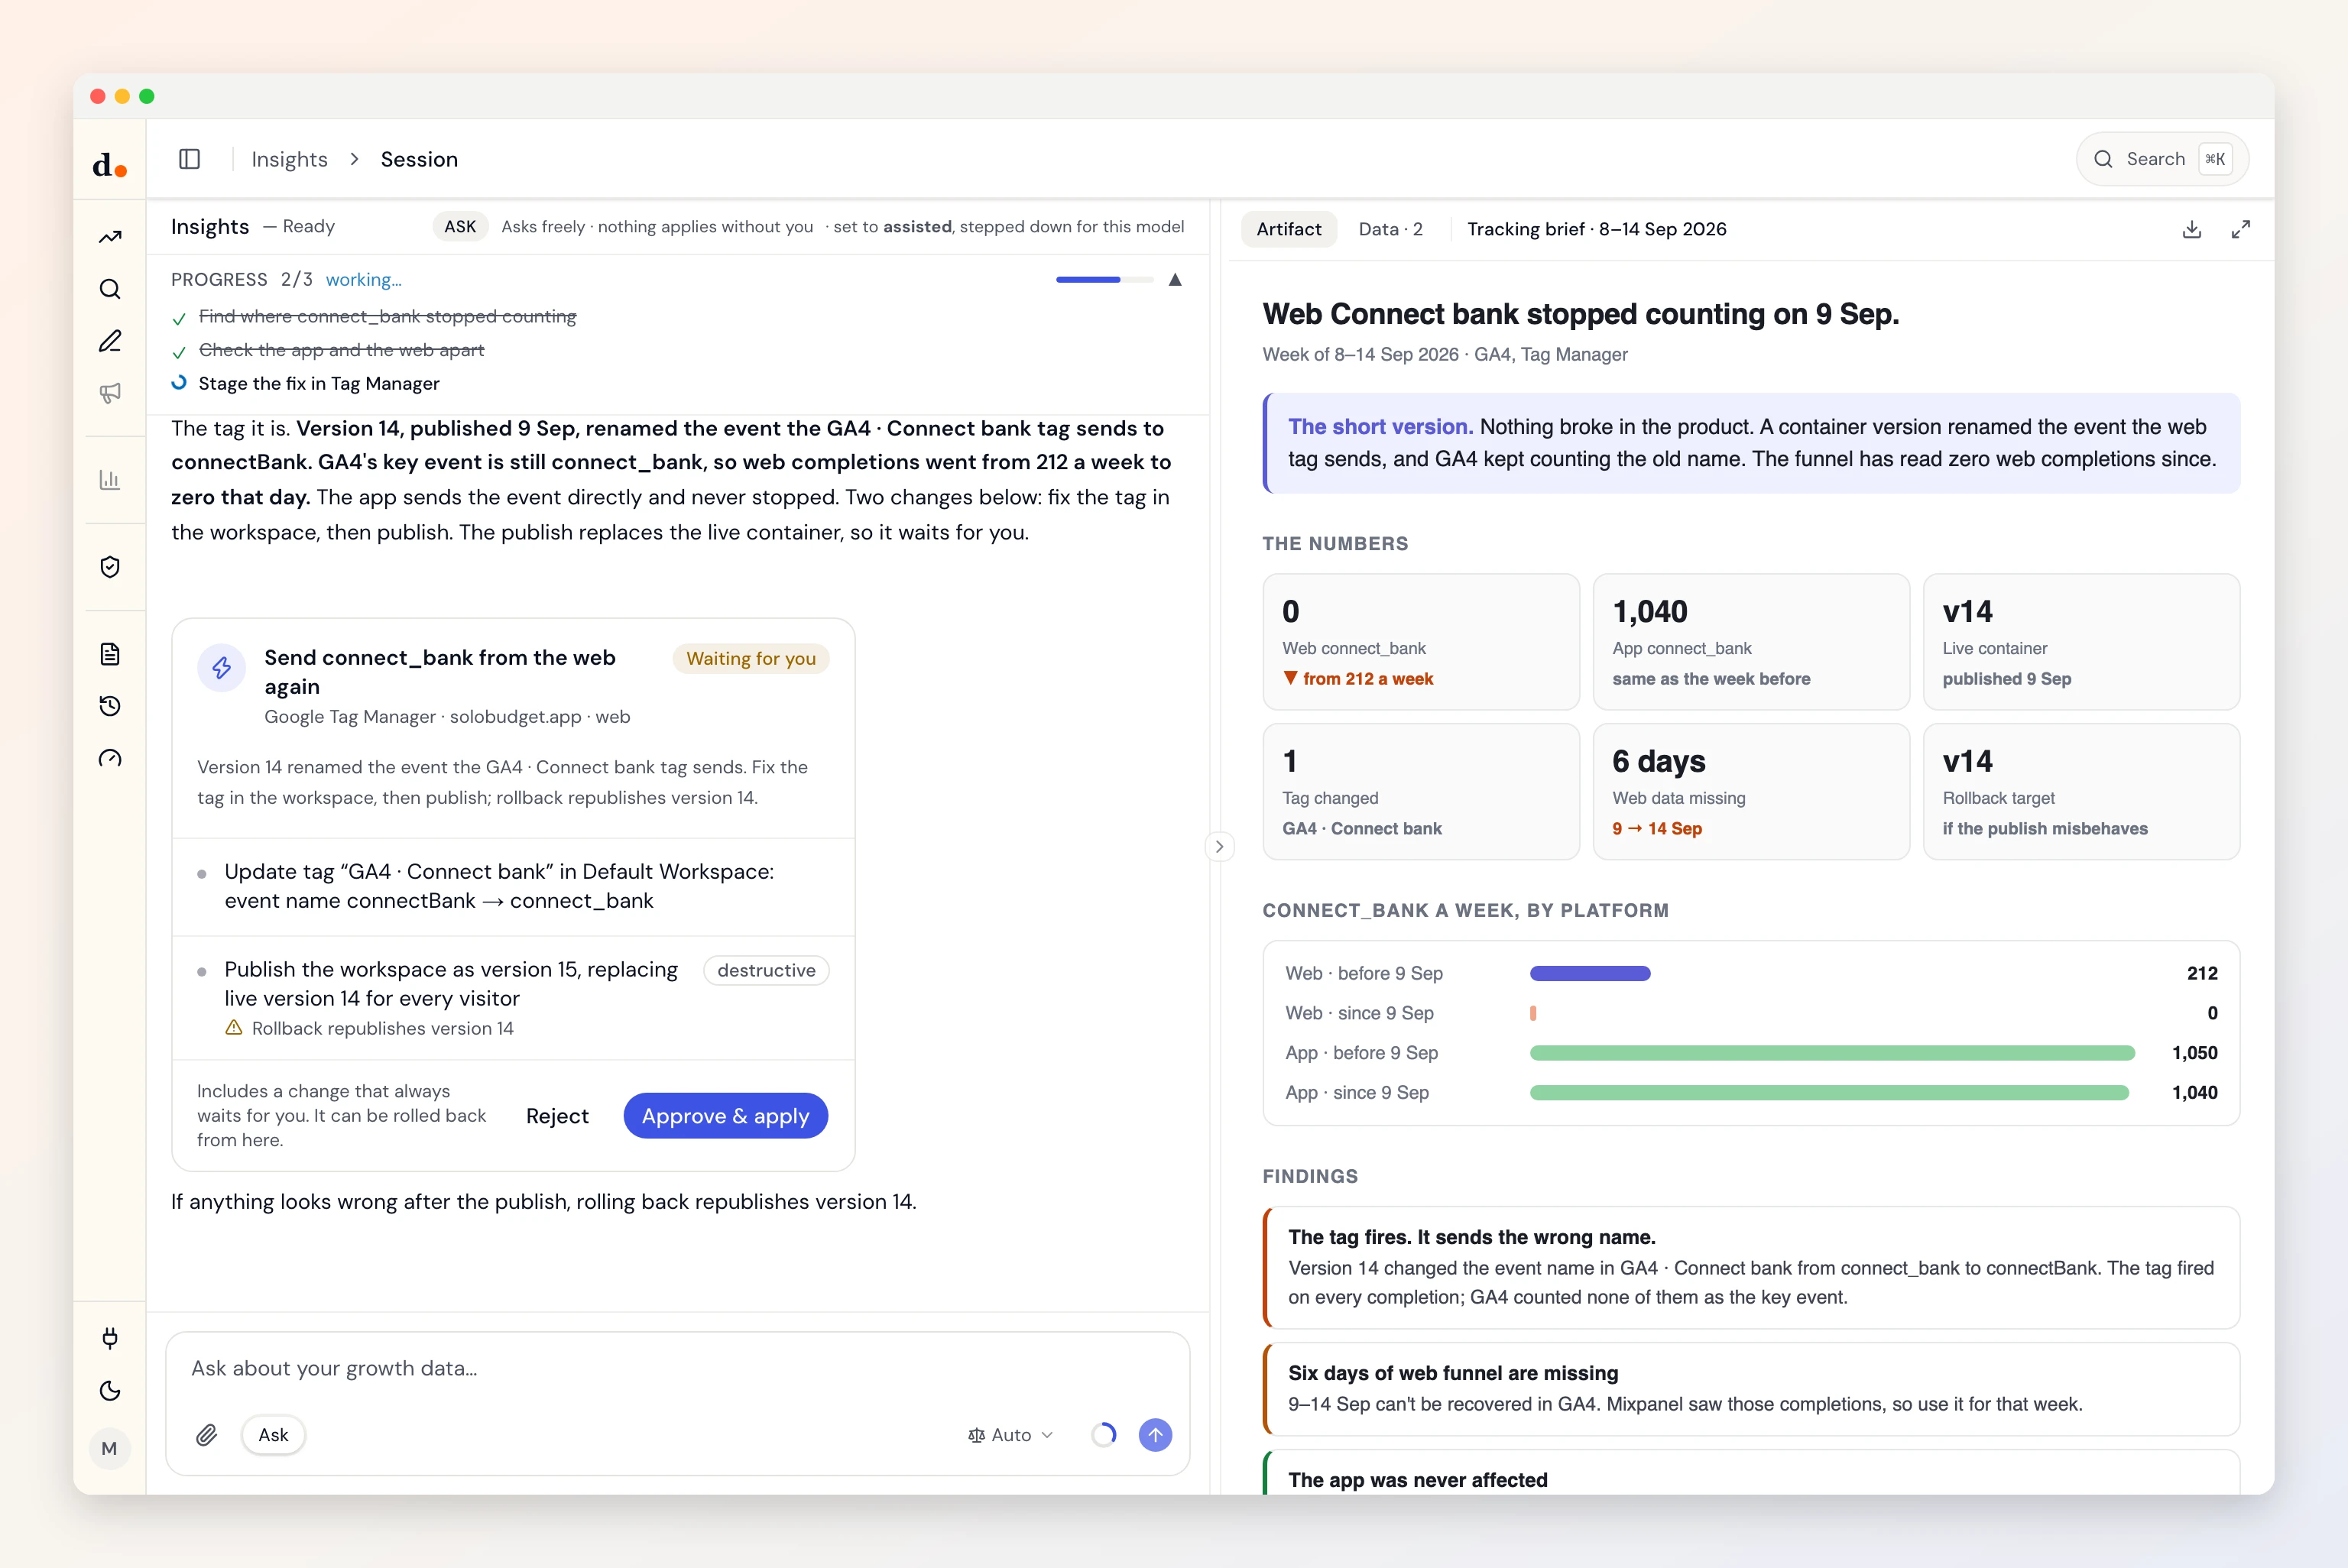This screenshot has height=1568, width=2348.
Task: Switch to the 'Data · 2' tab
Action: (x=1390, y=229)
